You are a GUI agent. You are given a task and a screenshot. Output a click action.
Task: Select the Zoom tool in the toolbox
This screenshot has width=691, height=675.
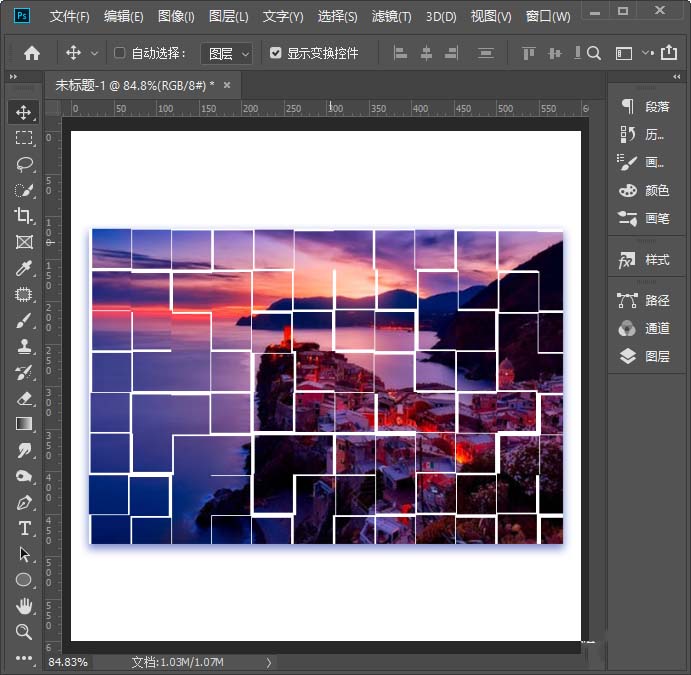24,632
